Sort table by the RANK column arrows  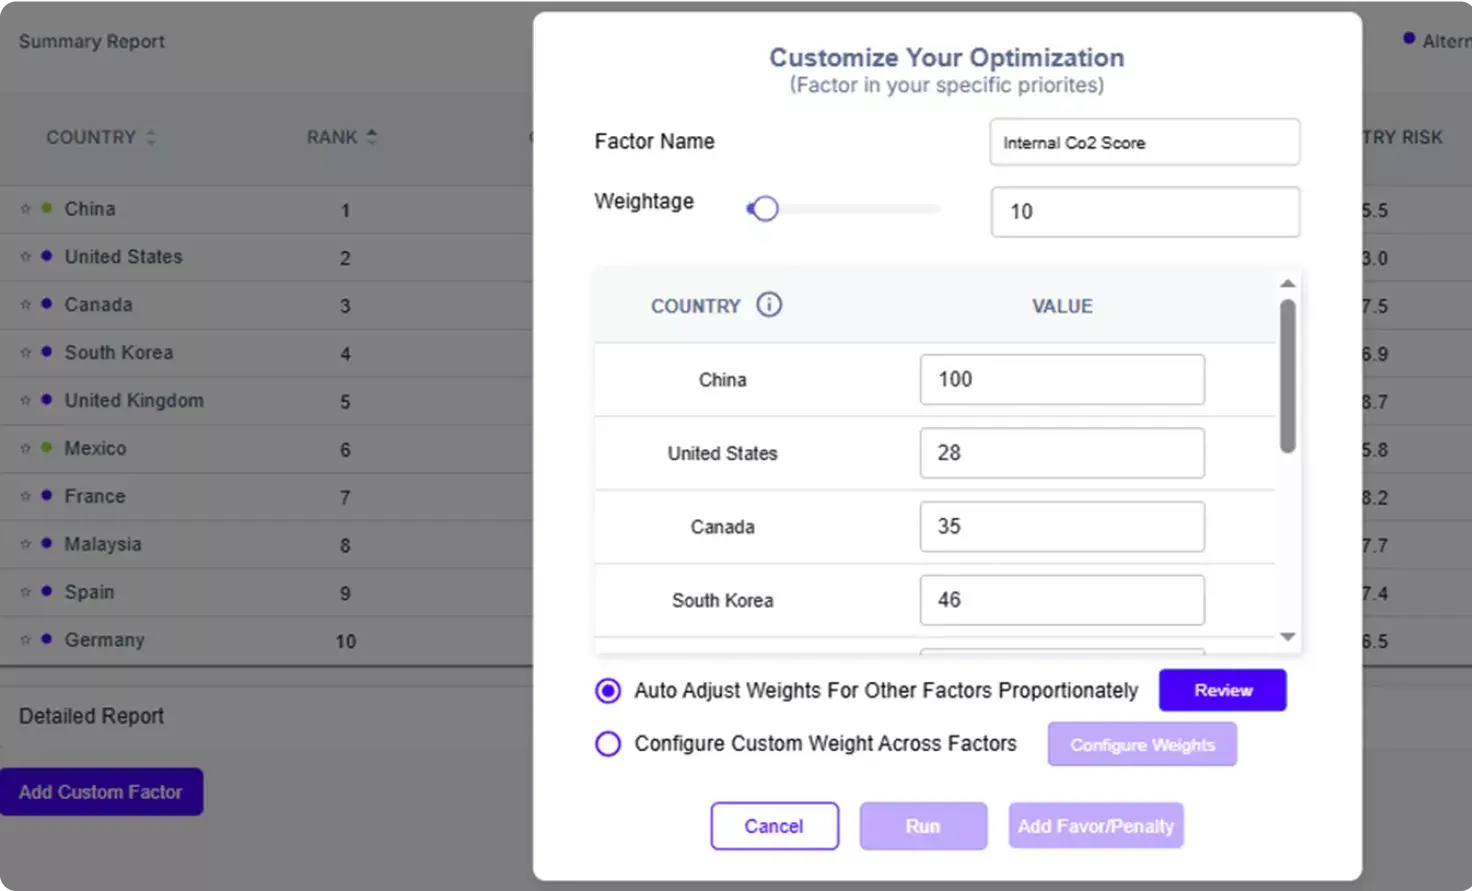coord(371,137)
